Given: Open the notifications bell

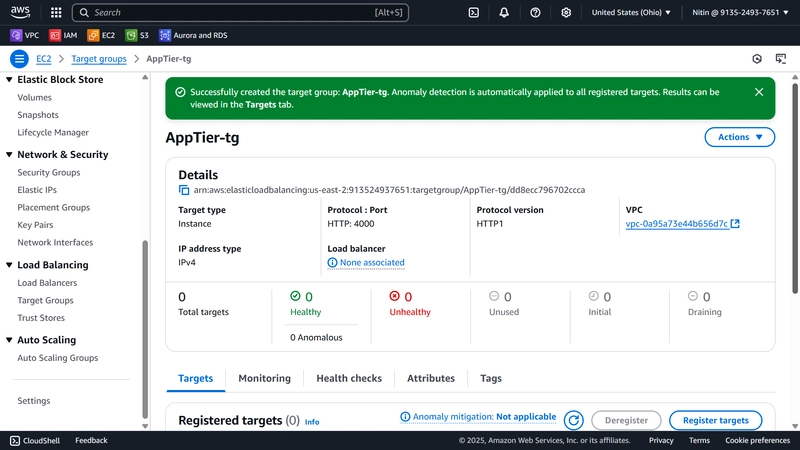Looking at the screenshot, I should coord(504,12).
